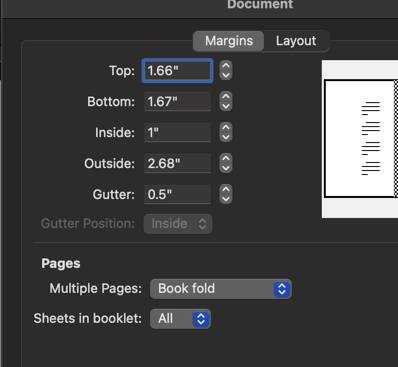Click into the Top margin field
Screen dimensions: 398x367
177,71
